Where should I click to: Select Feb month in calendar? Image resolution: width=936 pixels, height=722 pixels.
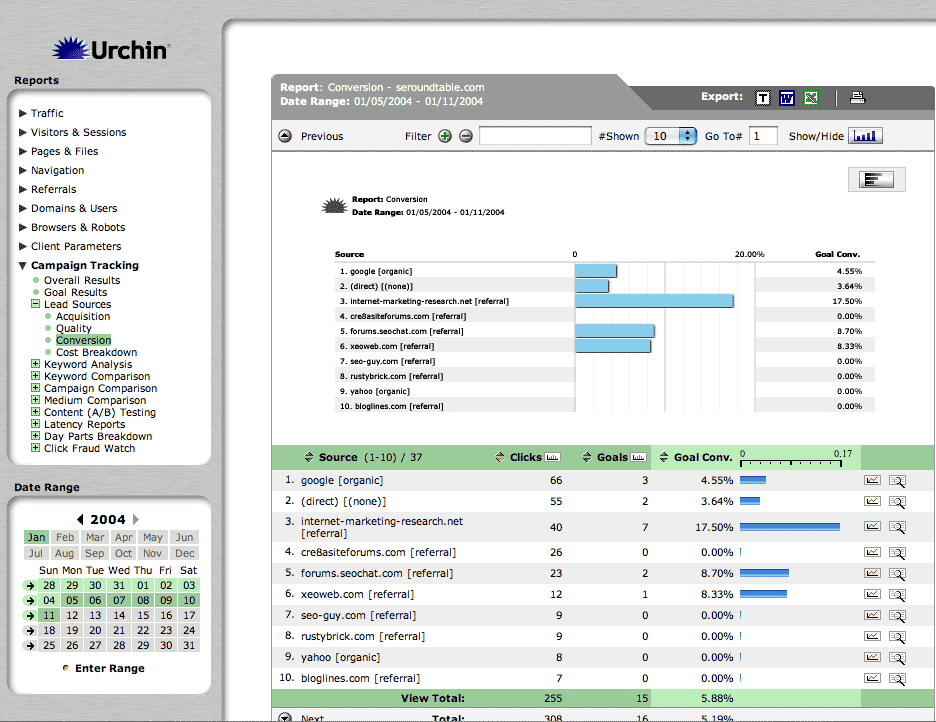click(x=65, y=537)
